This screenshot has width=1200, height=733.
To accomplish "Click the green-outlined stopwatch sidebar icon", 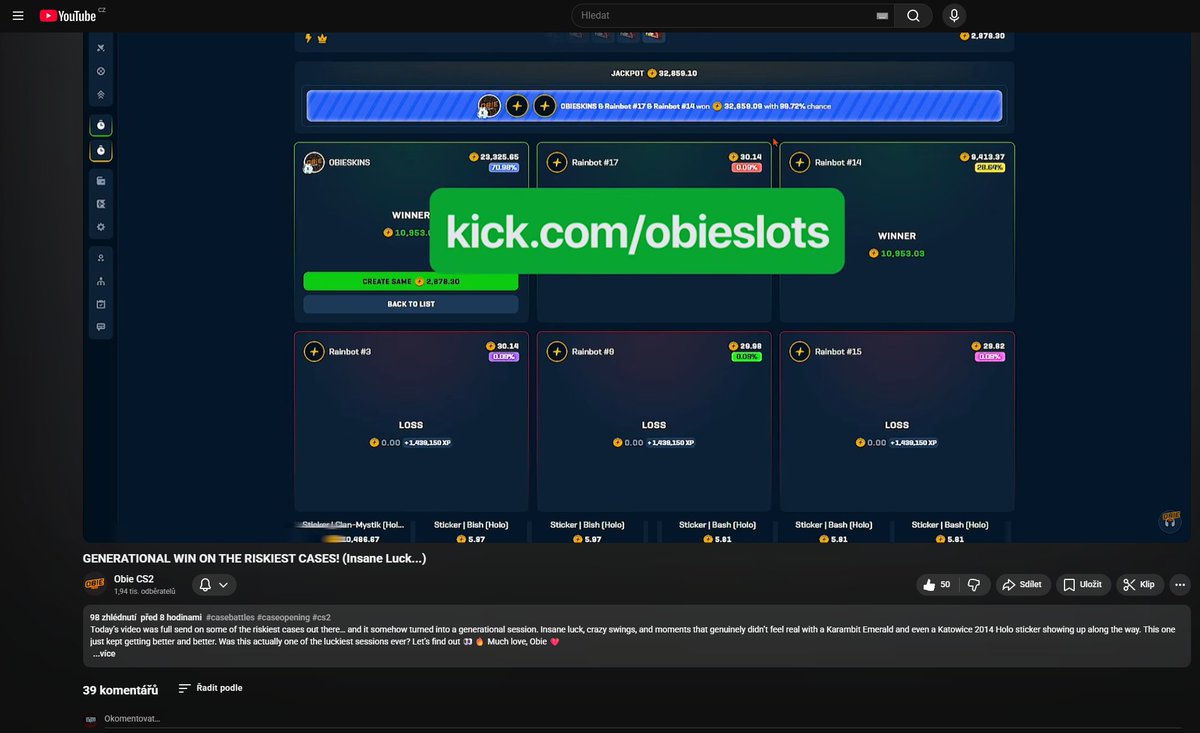I will (x=101, y=125).
